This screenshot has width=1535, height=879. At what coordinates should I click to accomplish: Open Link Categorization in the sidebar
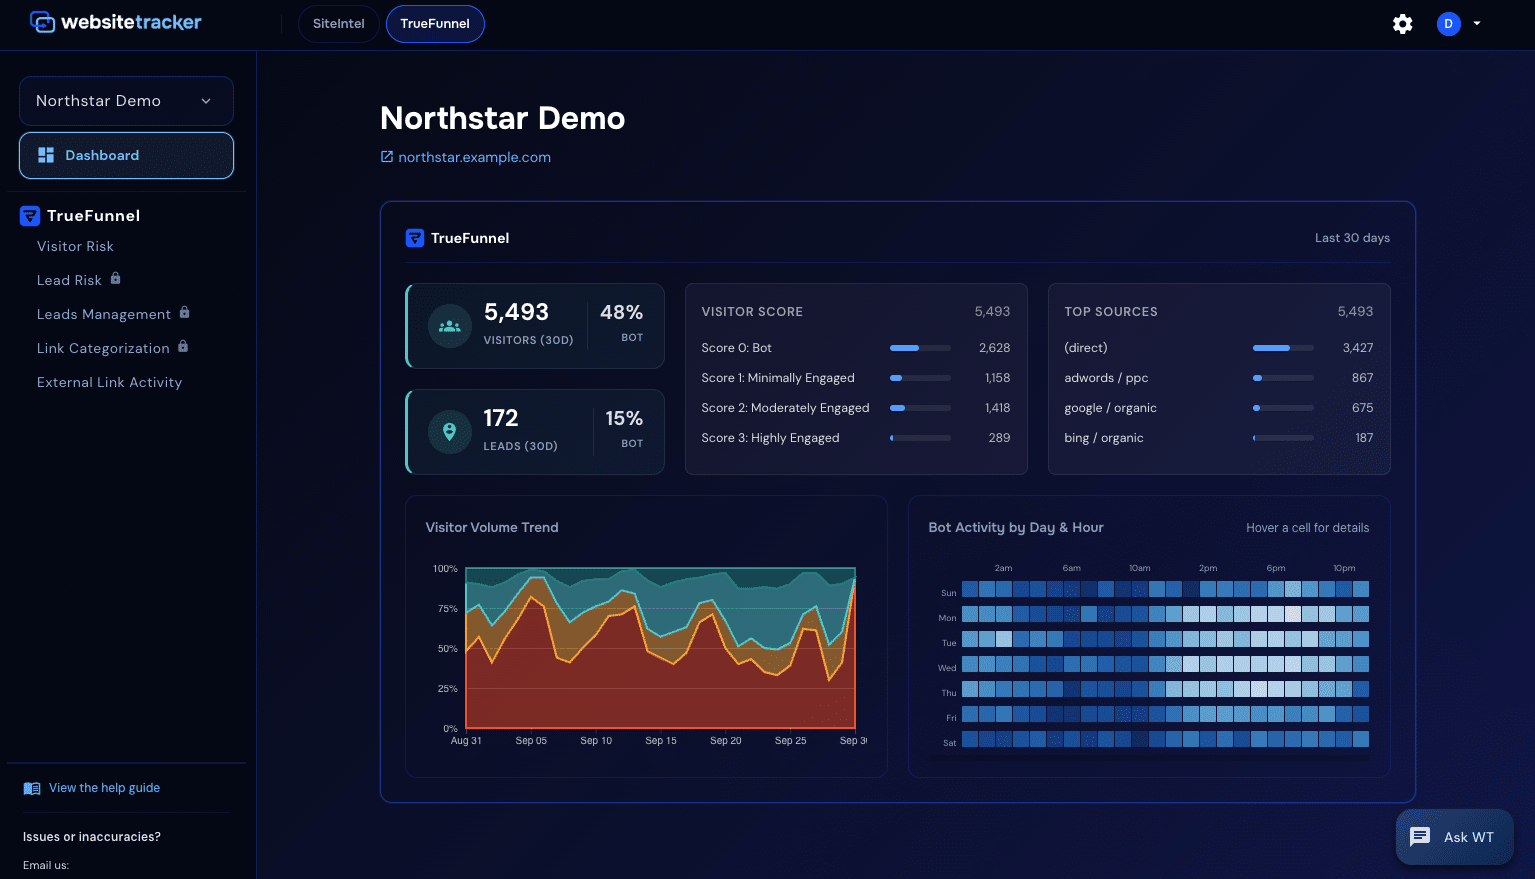[x=103, y=348]
